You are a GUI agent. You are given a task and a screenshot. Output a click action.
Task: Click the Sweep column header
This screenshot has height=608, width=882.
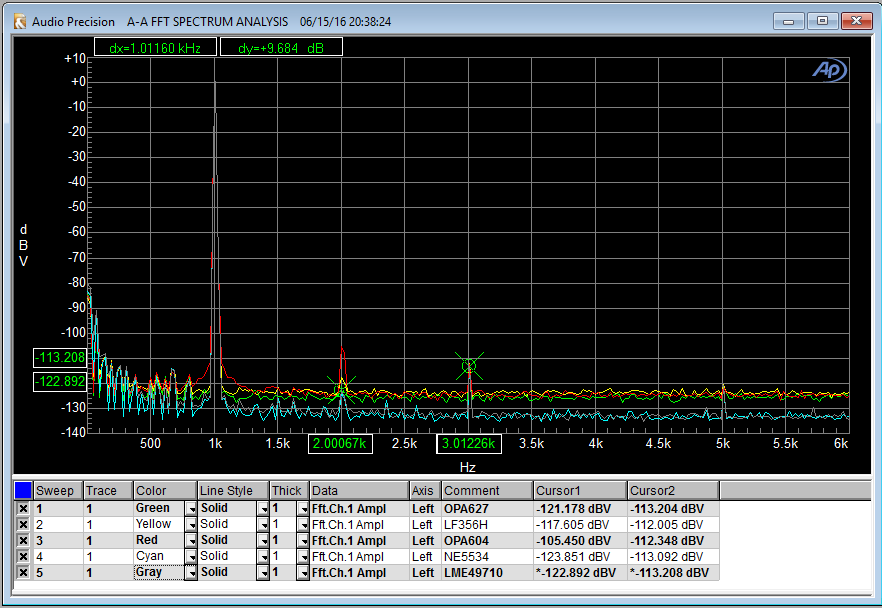pos(58,490)
